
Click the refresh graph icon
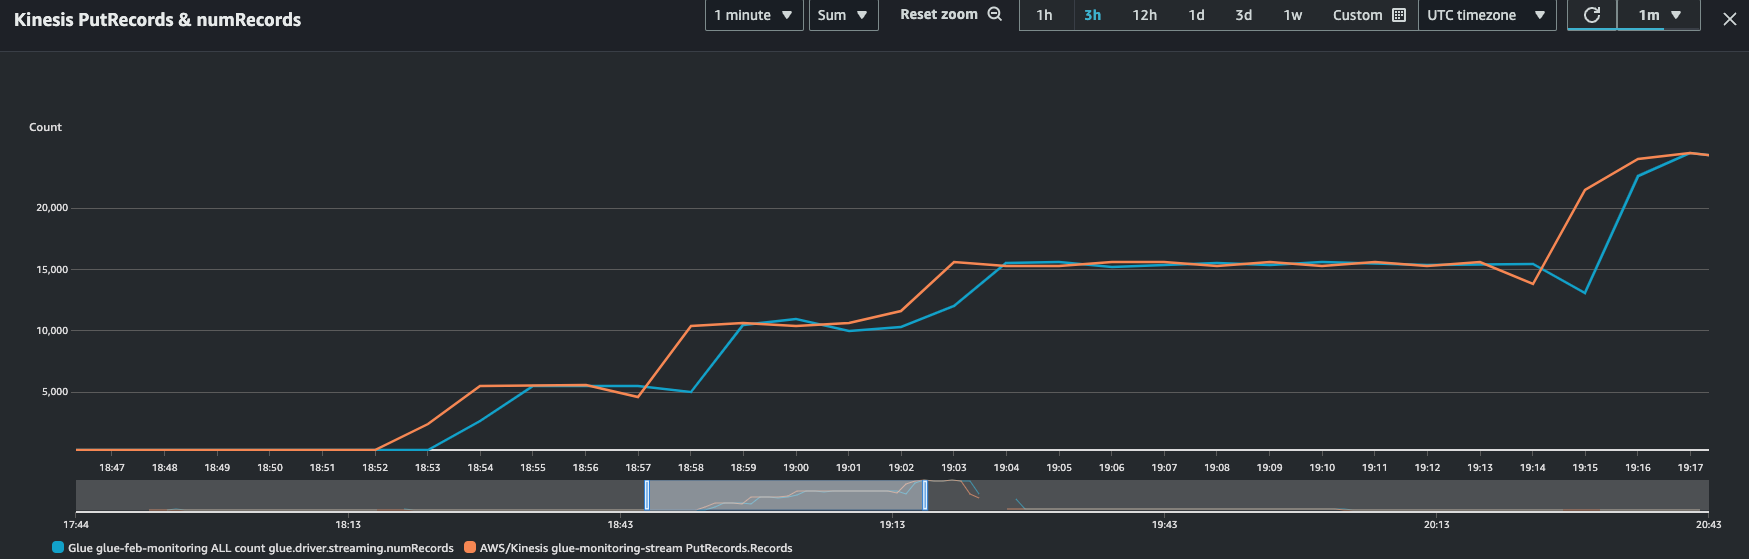1592,15
